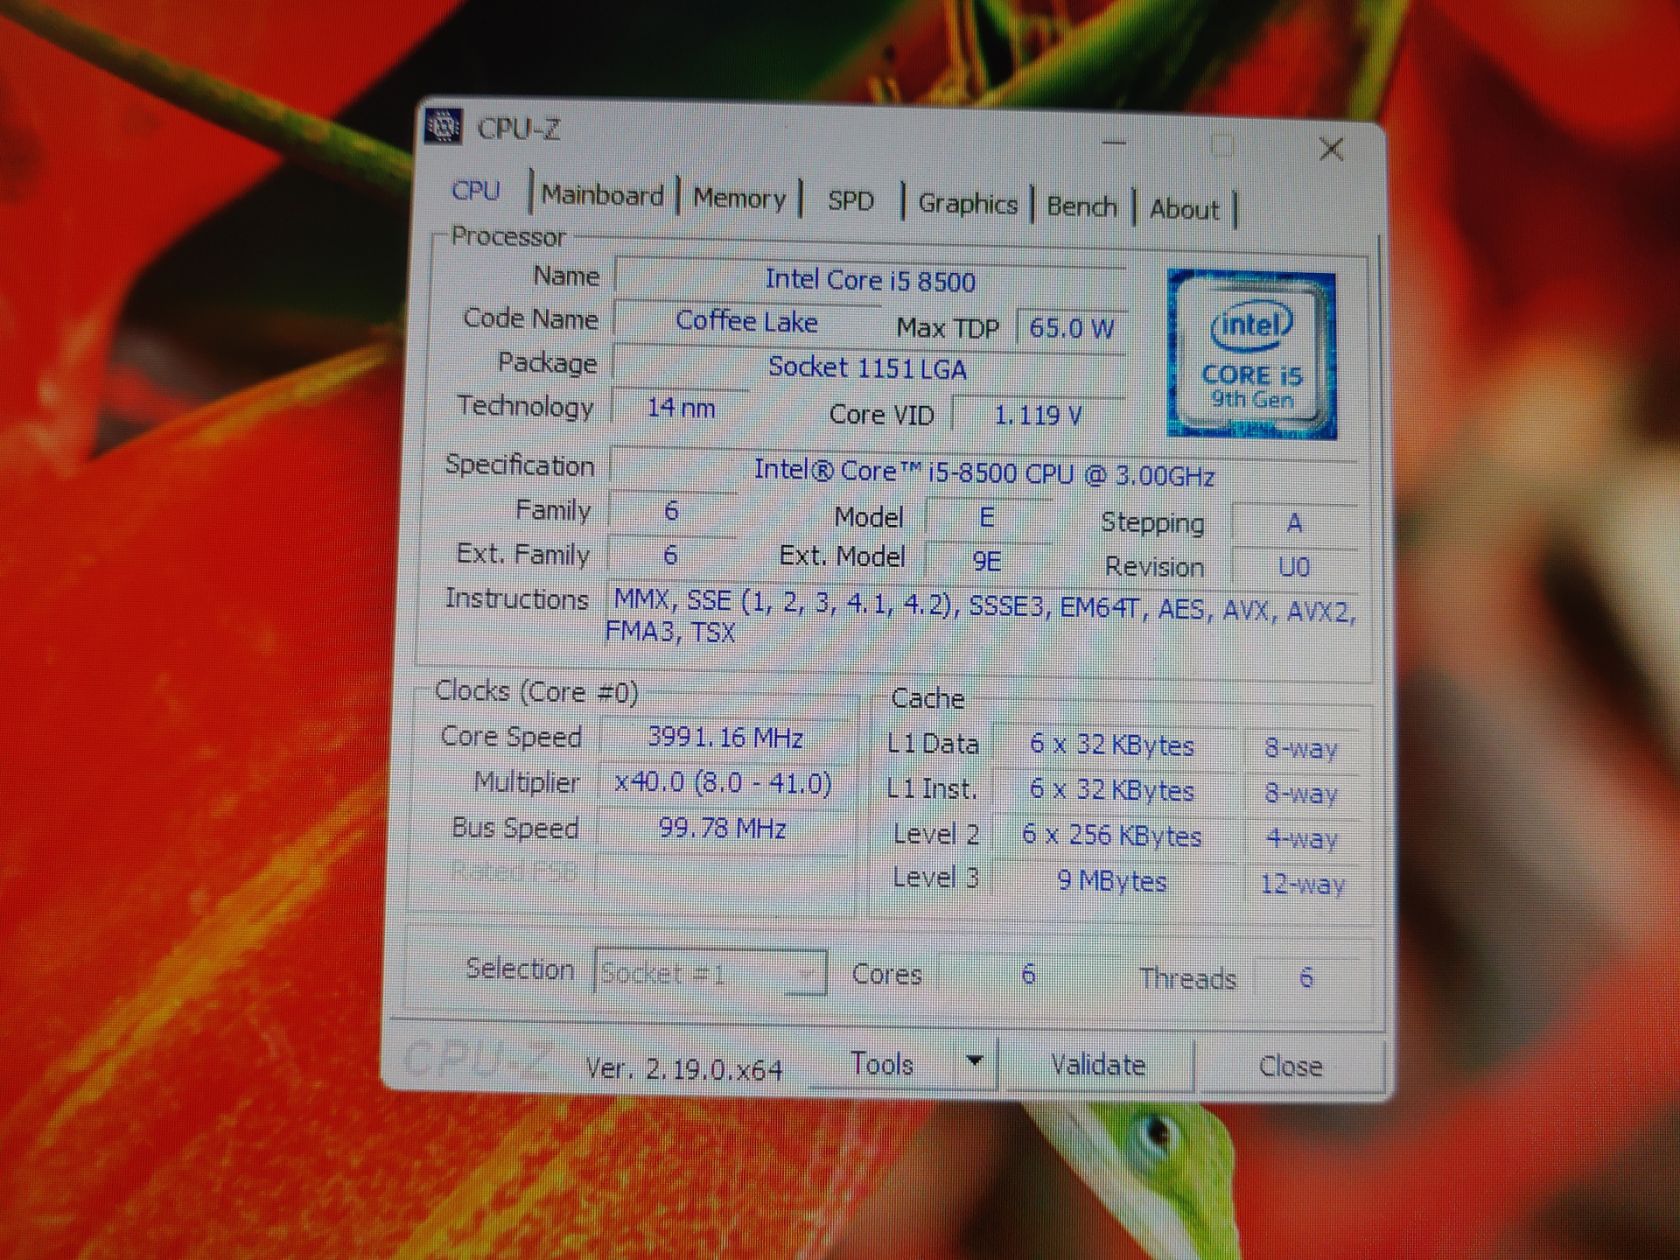Click the Tools button
The image size is (1680, 1260).
click(881, 1064)
